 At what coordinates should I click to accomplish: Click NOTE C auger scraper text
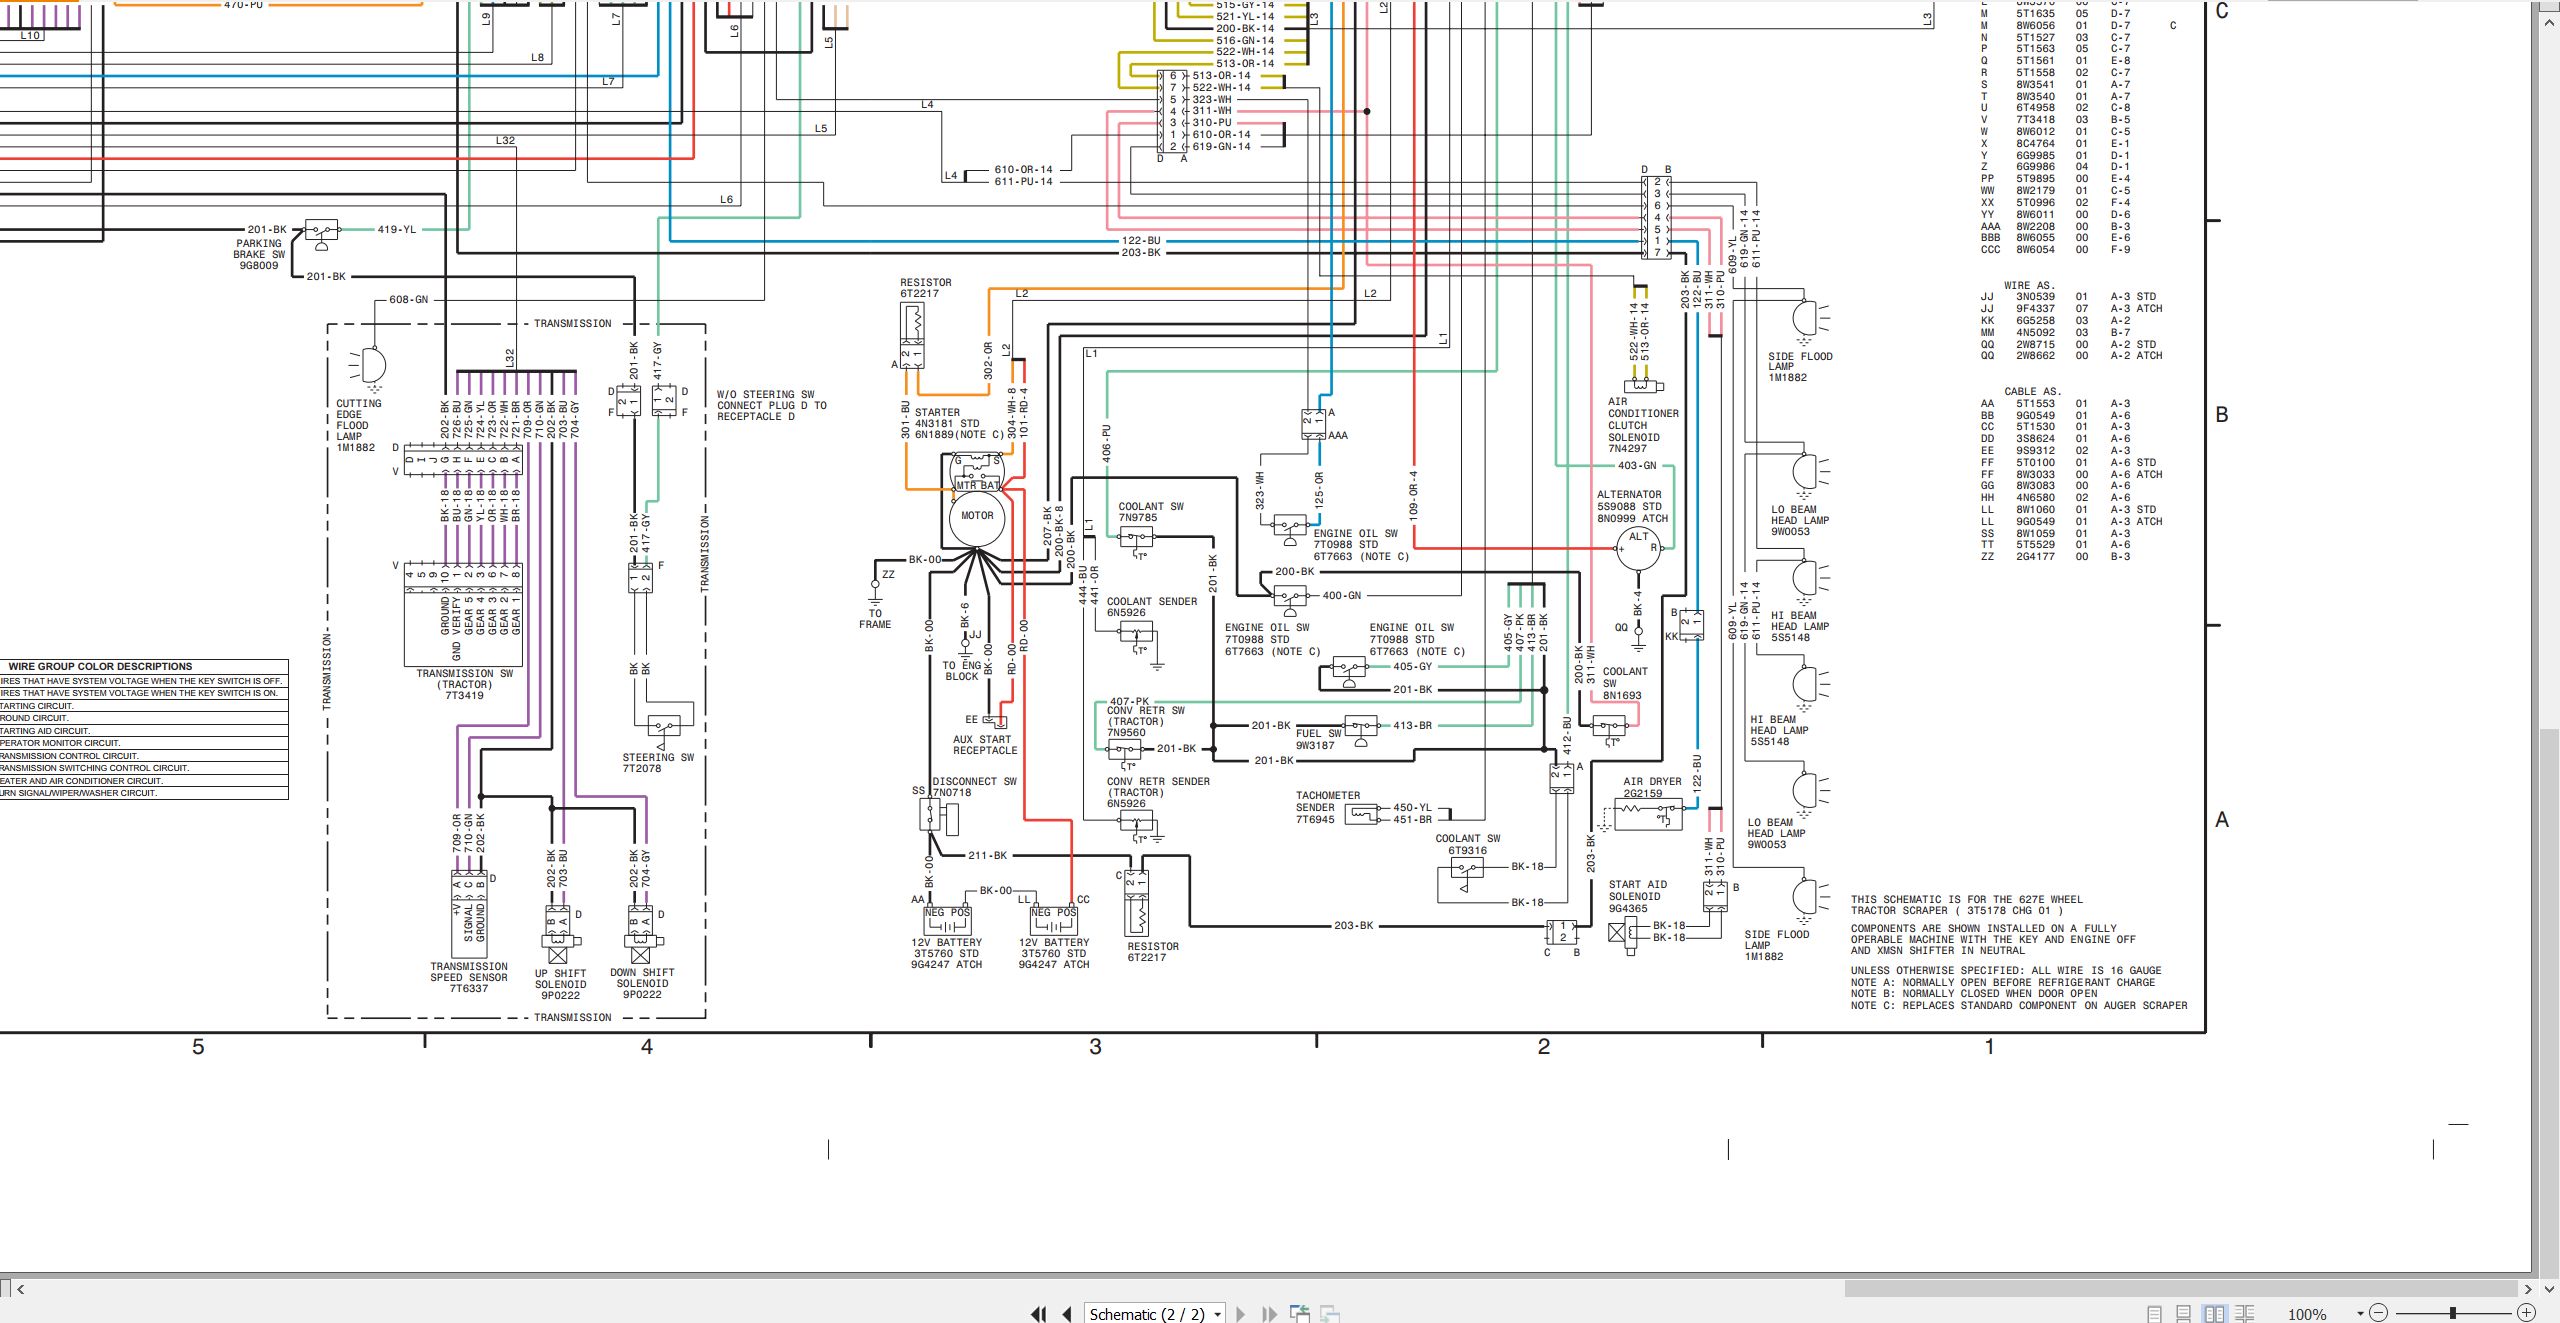2019,1005
